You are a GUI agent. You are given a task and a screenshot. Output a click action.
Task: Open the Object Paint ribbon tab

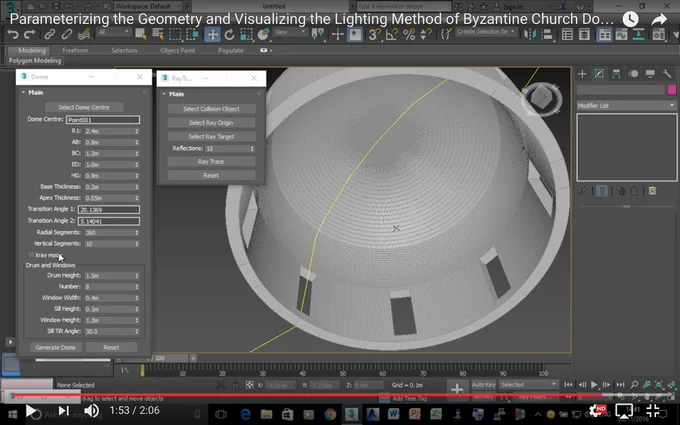click(177, 50)
